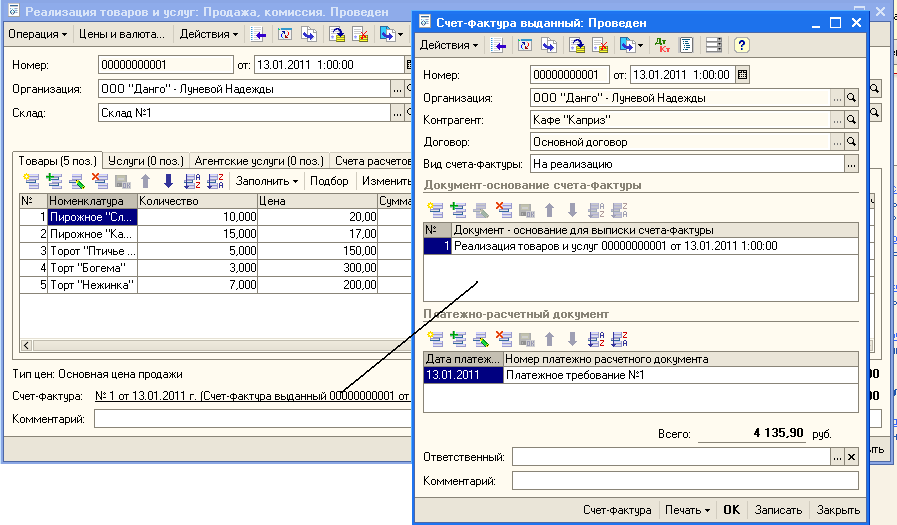
Task: Open Действия dropdown in invoice window
Action: 448,45
